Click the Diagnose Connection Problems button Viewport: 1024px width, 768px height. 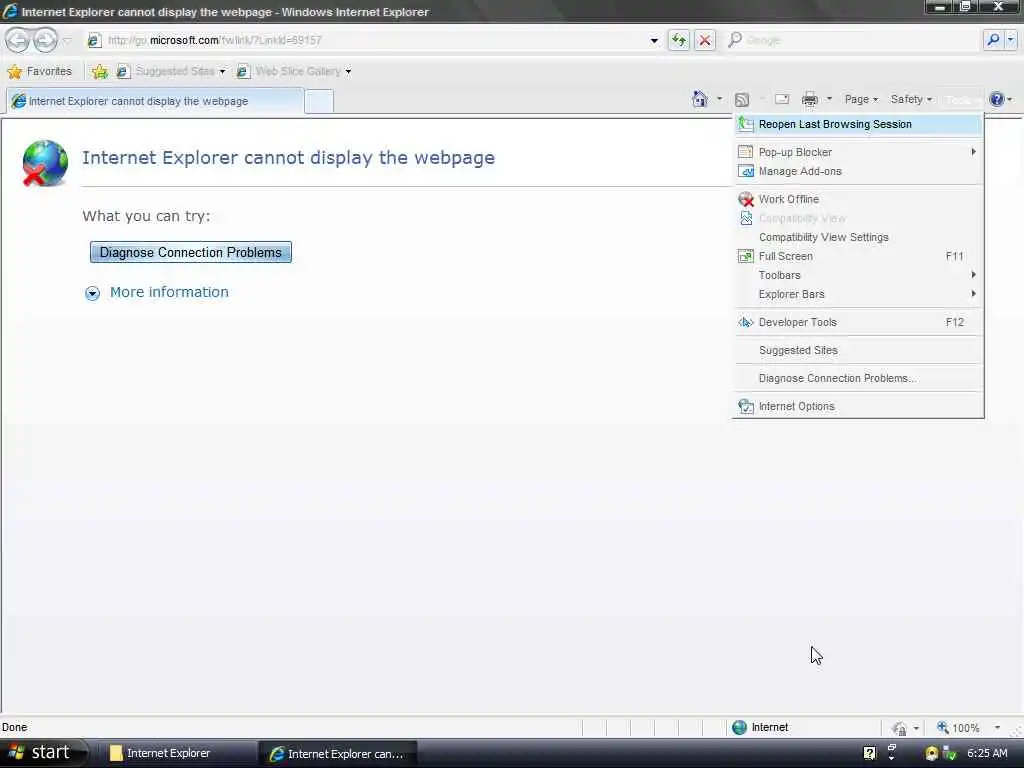[191, 253]
